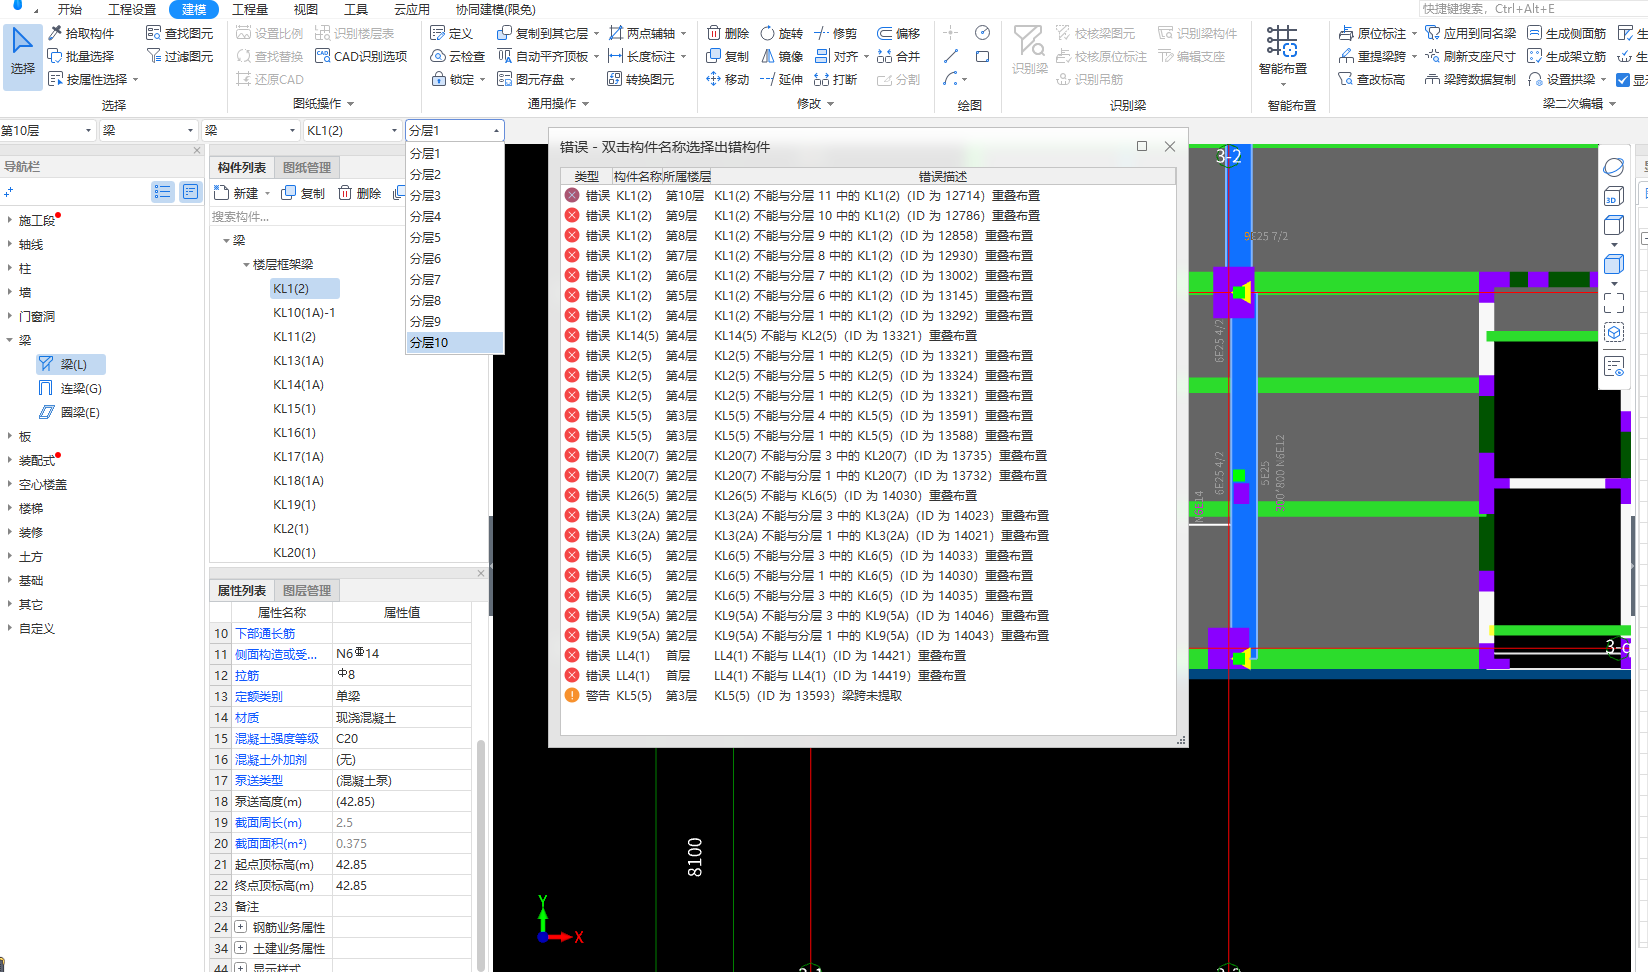Image resolution: width=1648 pixels, height=972 pixels.
Task: Select 梁(L) in navigation tree
Action: (x=70, y=364)
